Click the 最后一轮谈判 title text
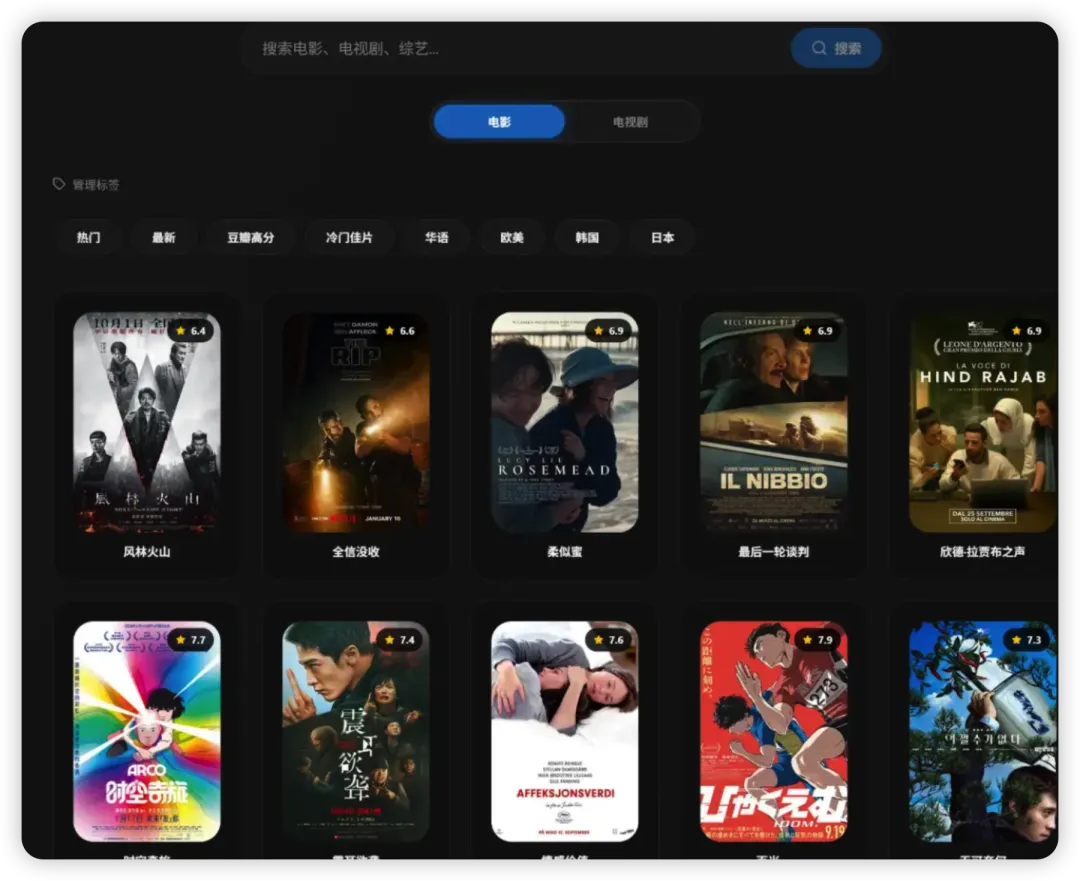The image size is (1080, 881). coord(773,552)
